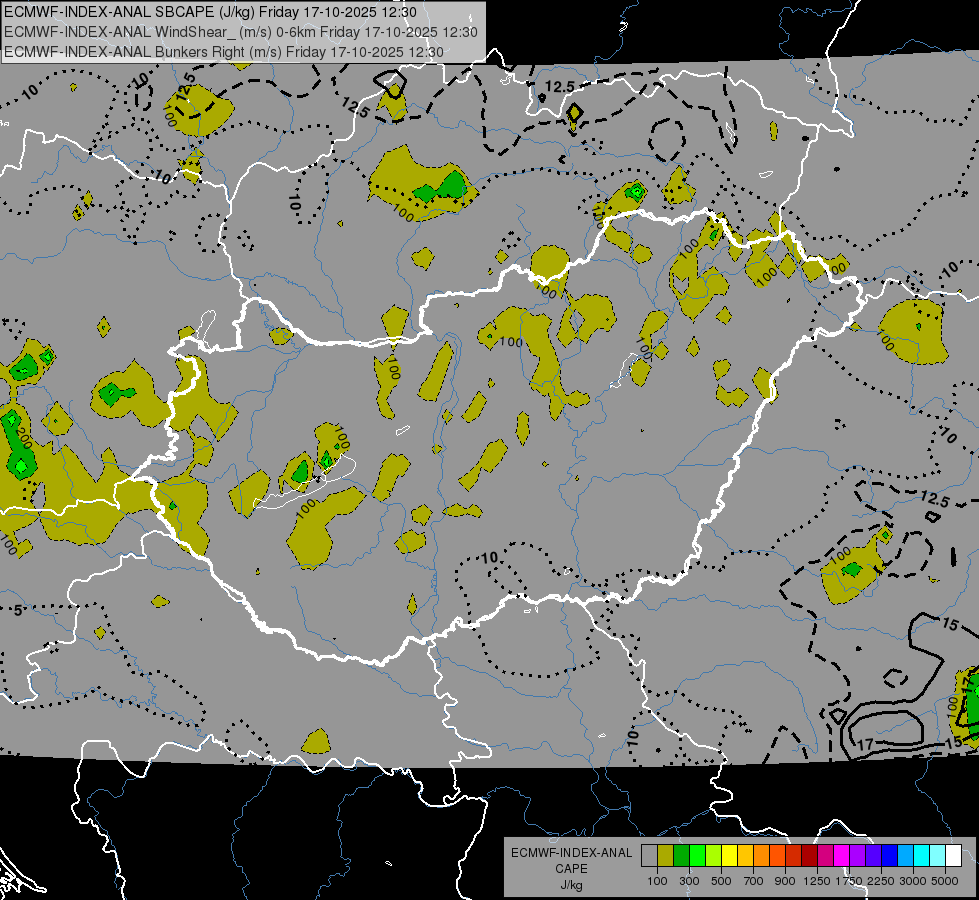Click the 300 legend value

tap(689, 881)
